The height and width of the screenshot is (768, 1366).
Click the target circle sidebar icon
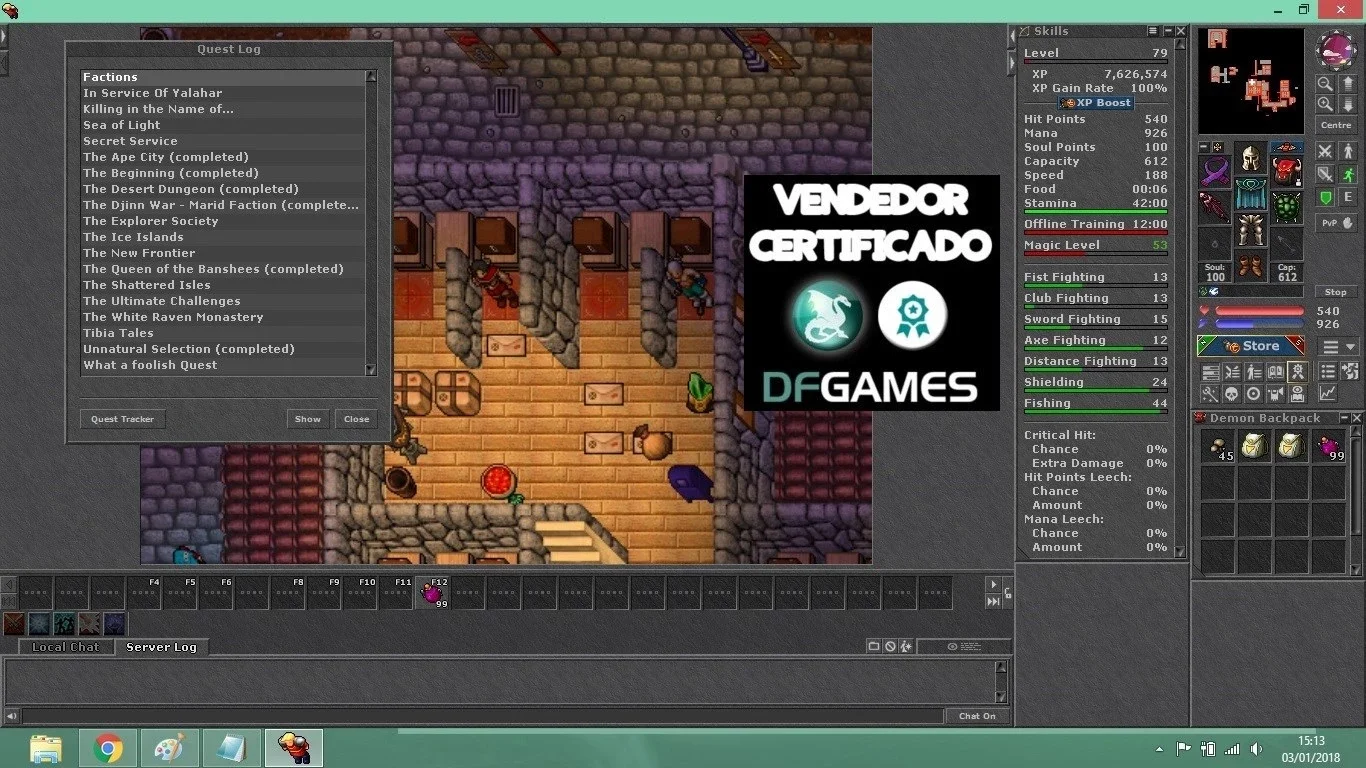(x=1253, y=394)
